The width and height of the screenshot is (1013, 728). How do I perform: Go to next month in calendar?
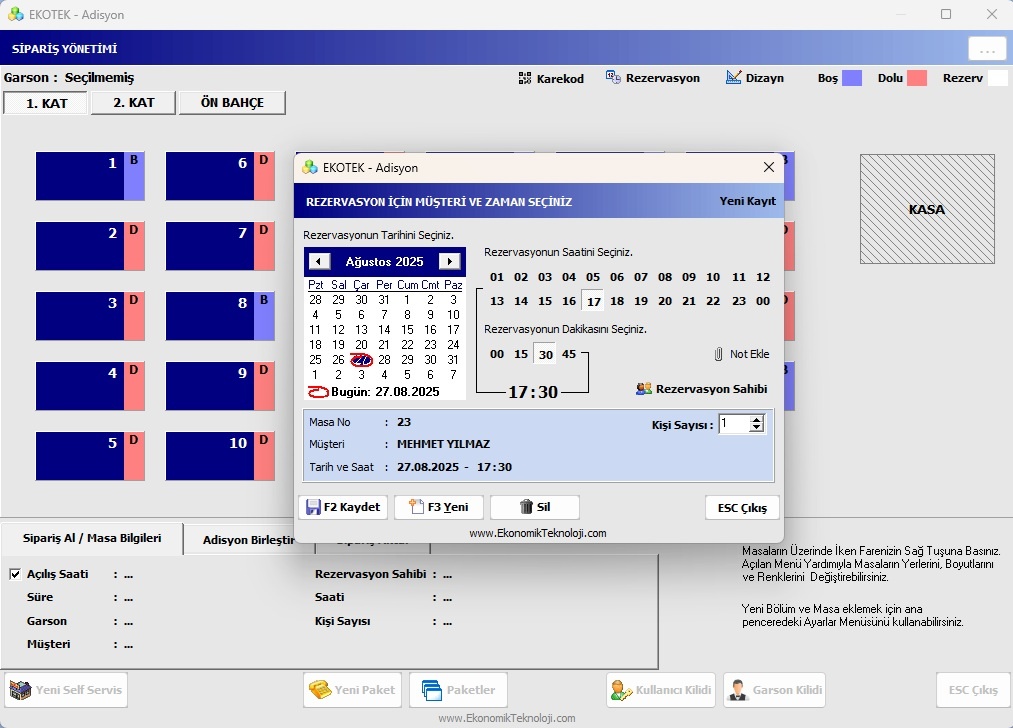pyautogui.click(x=450, y=261)
